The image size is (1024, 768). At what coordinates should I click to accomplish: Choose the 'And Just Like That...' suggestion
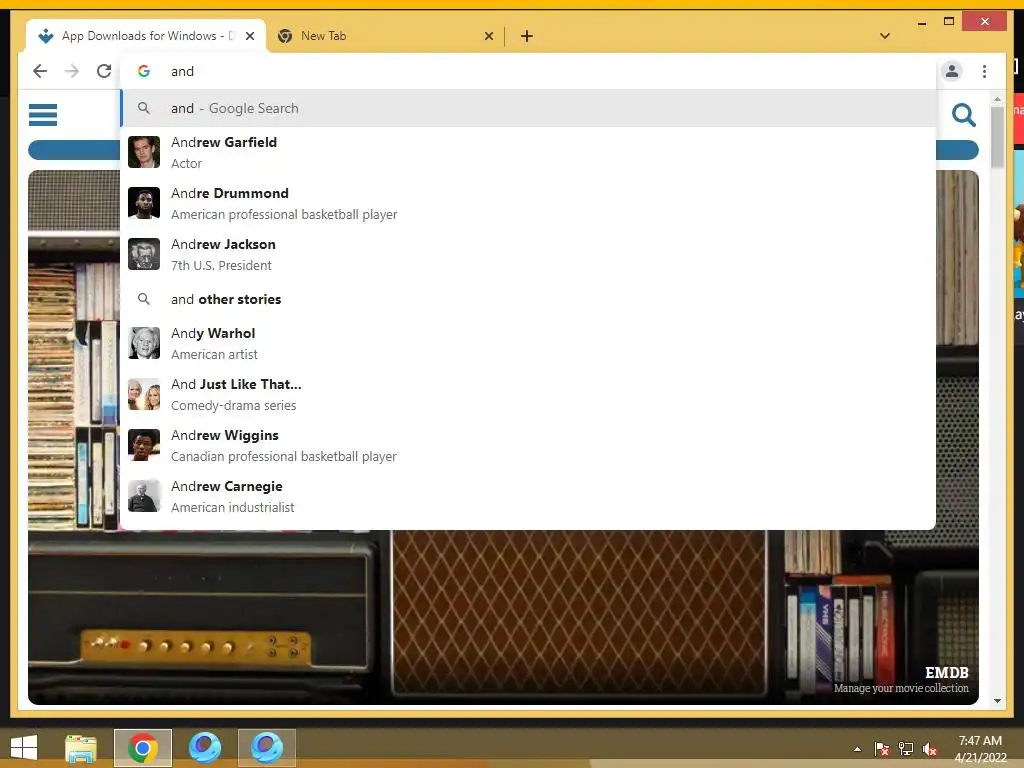pyautogui.click(x=528, y=394)
